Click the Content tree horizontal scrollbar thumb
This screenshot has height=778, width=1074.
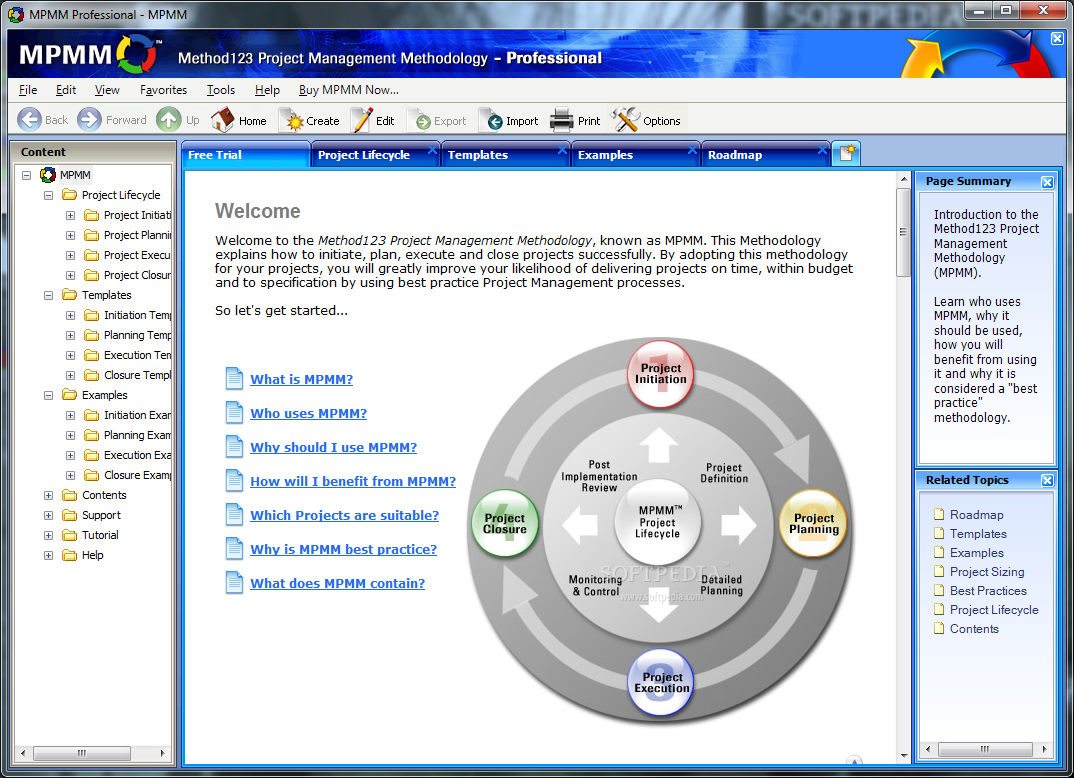[x=82, y=753]
